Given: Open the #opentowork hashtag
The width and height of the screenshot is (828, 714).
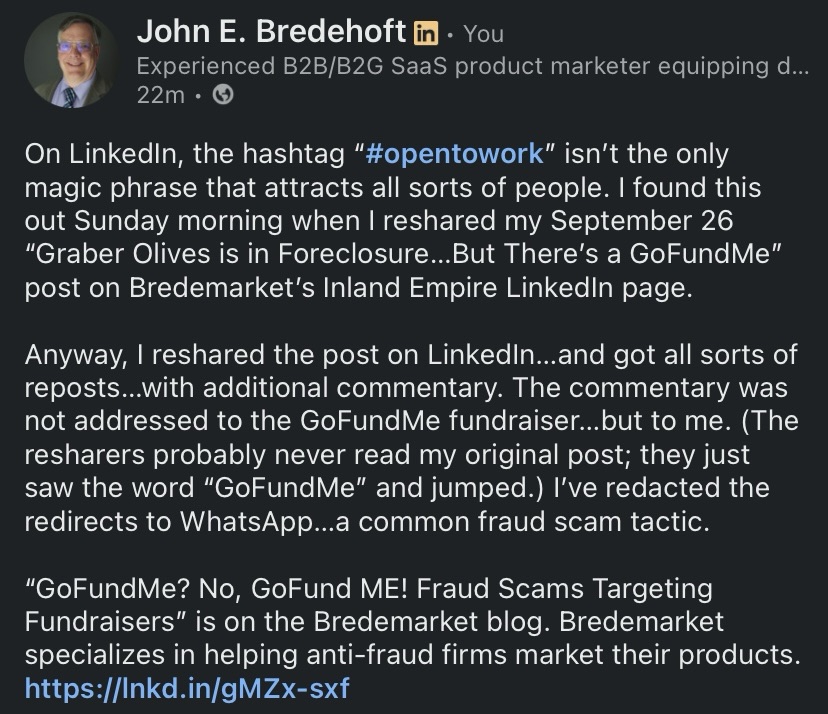Looking at the screenshot, I should click(454, 155).
